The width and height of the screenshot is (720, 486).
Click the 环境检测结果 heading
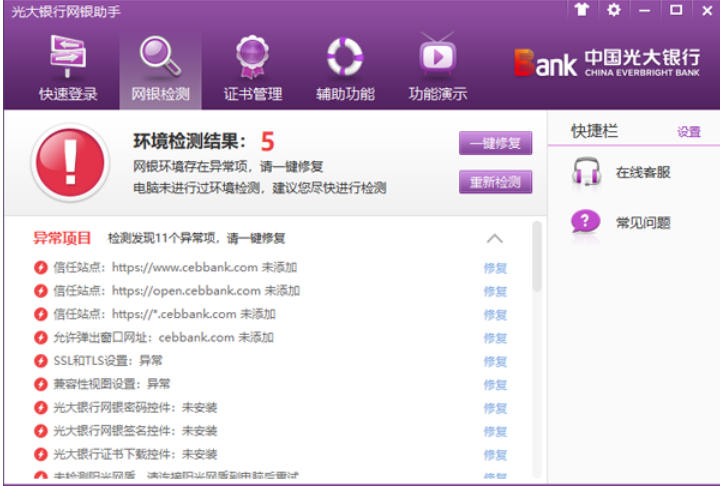190,141
